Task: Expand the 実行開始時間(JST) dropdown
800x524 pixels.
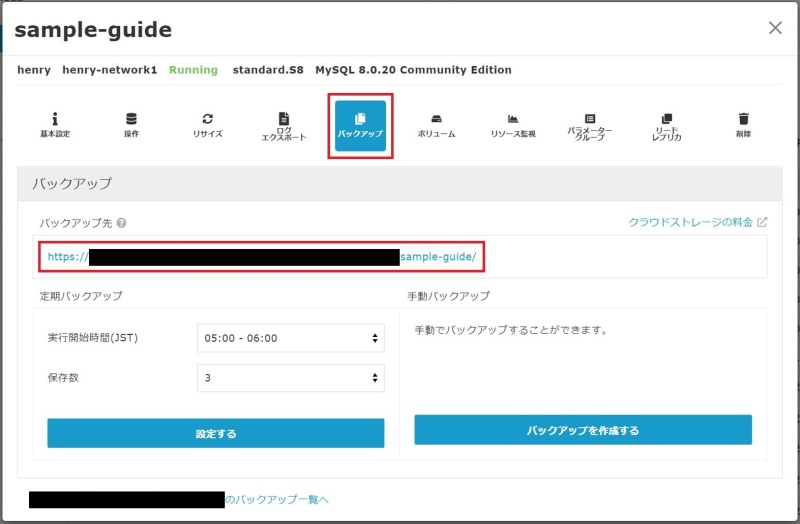Action: tap(291, 338)
